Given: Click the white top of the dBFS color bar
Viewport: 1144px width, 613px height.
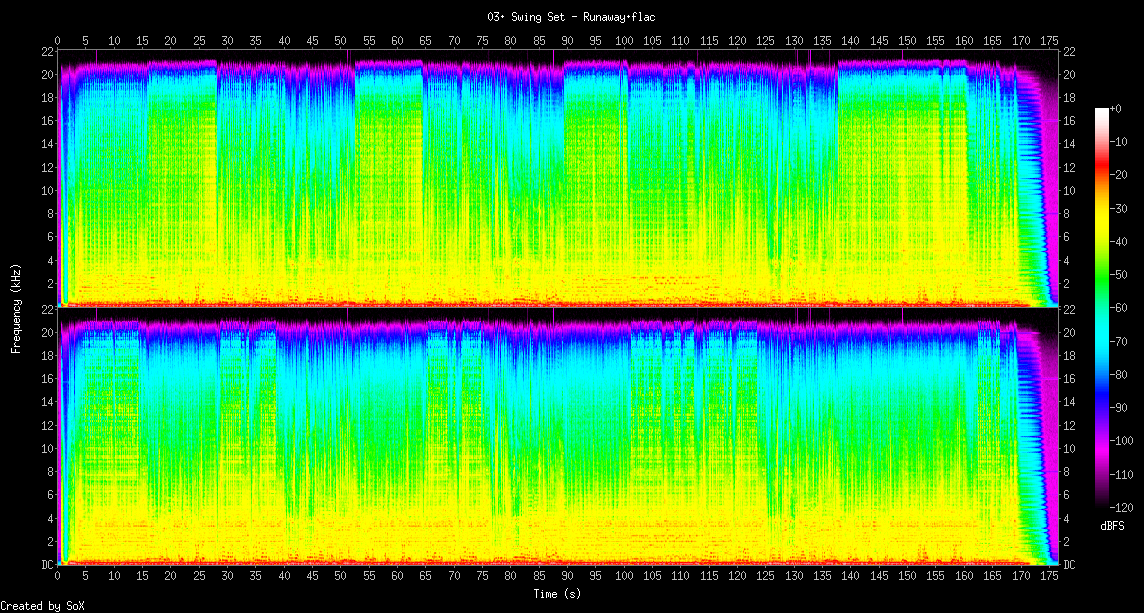Looking at the screenshot, I should coord(1102,111).
